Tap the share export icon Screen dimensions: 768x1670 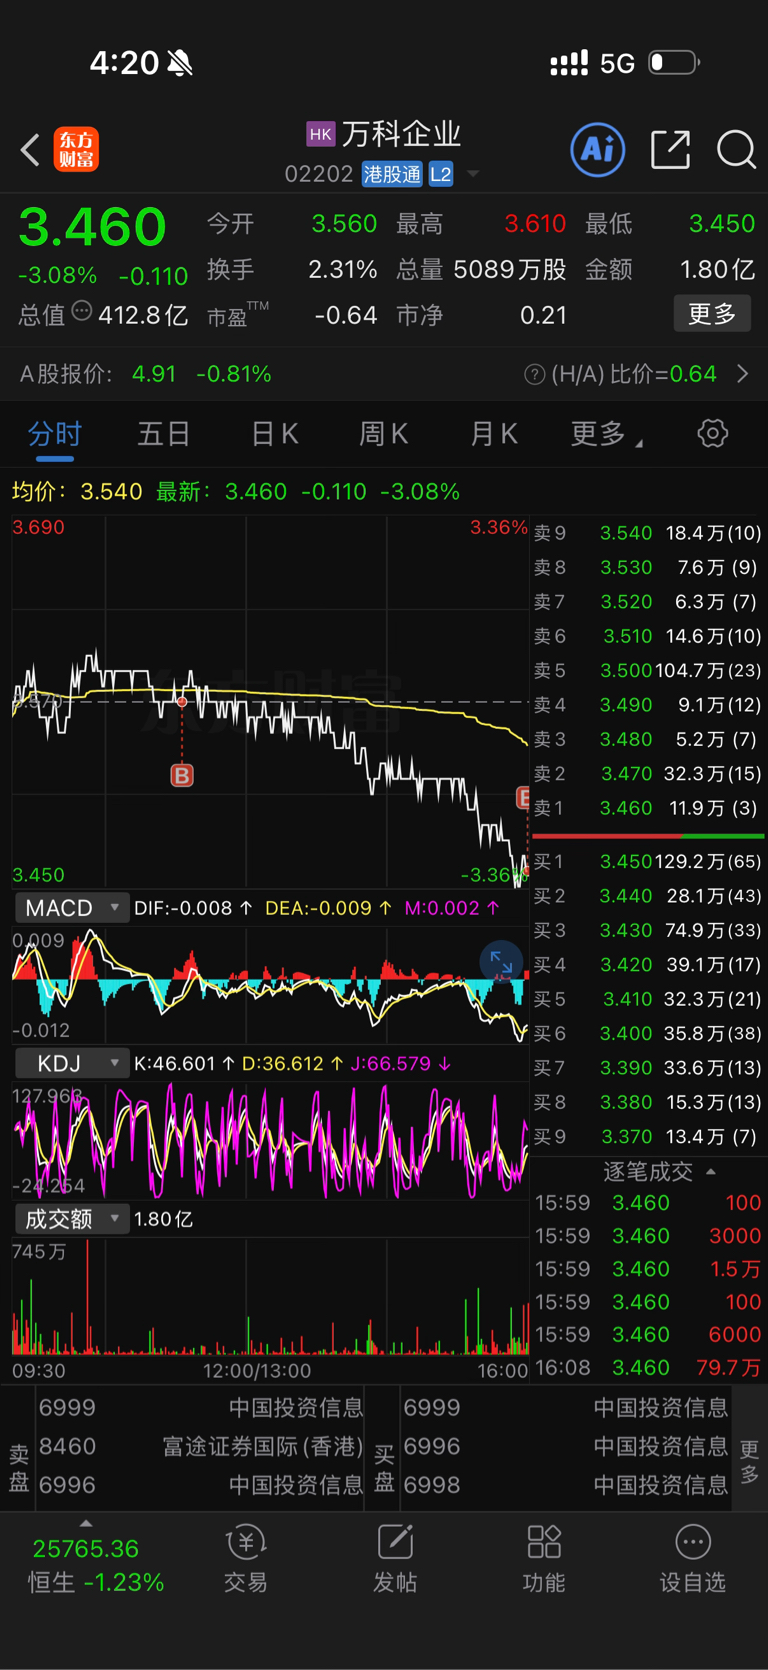click(x=670, y=150)
